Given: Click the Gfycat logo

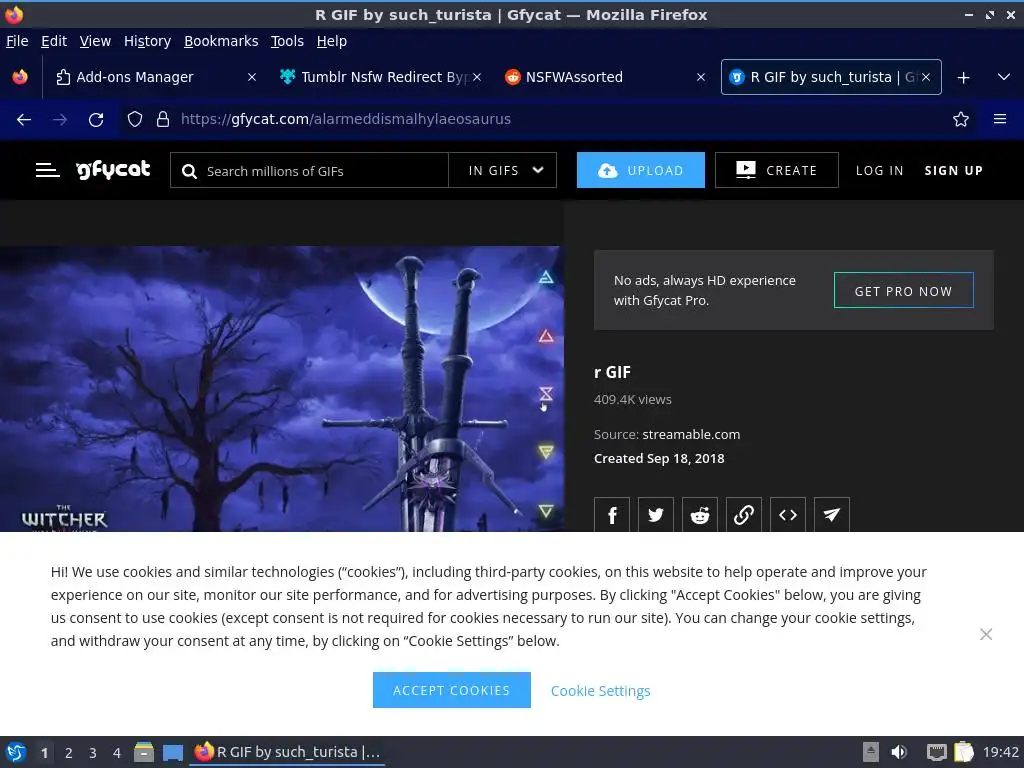Looking at the screenshot, I should pyautogui.click(x=113, y=170).
